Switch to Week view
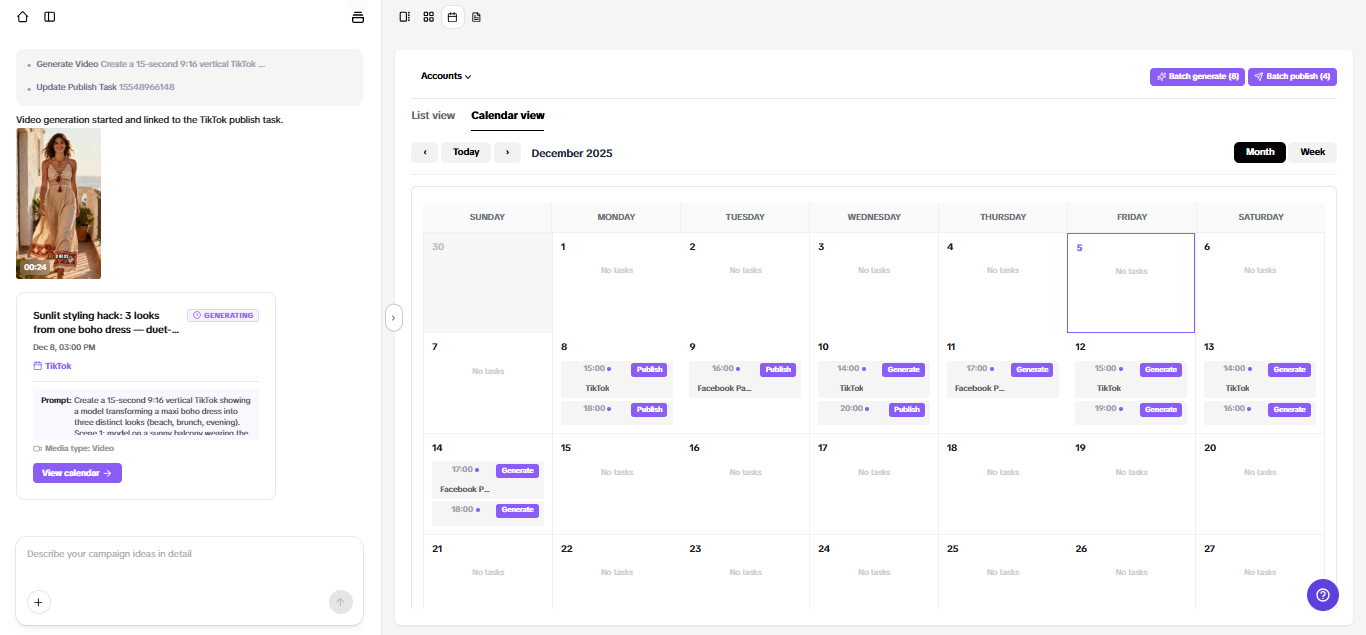Screen dimensions: 1366x635 pyautogui.click(x=1312, y=152)
